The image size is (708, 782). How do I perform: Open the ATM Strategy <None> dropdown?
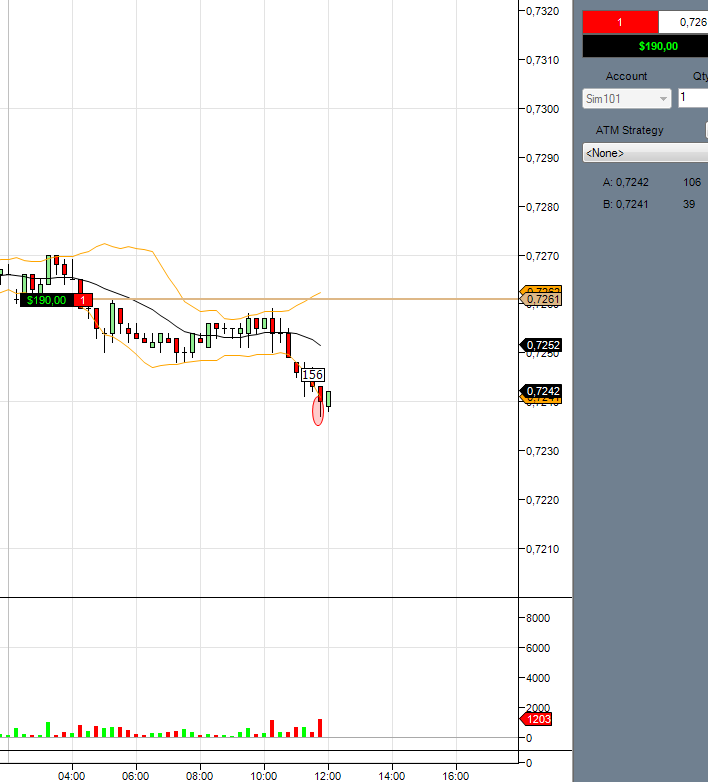coord(645,153)
